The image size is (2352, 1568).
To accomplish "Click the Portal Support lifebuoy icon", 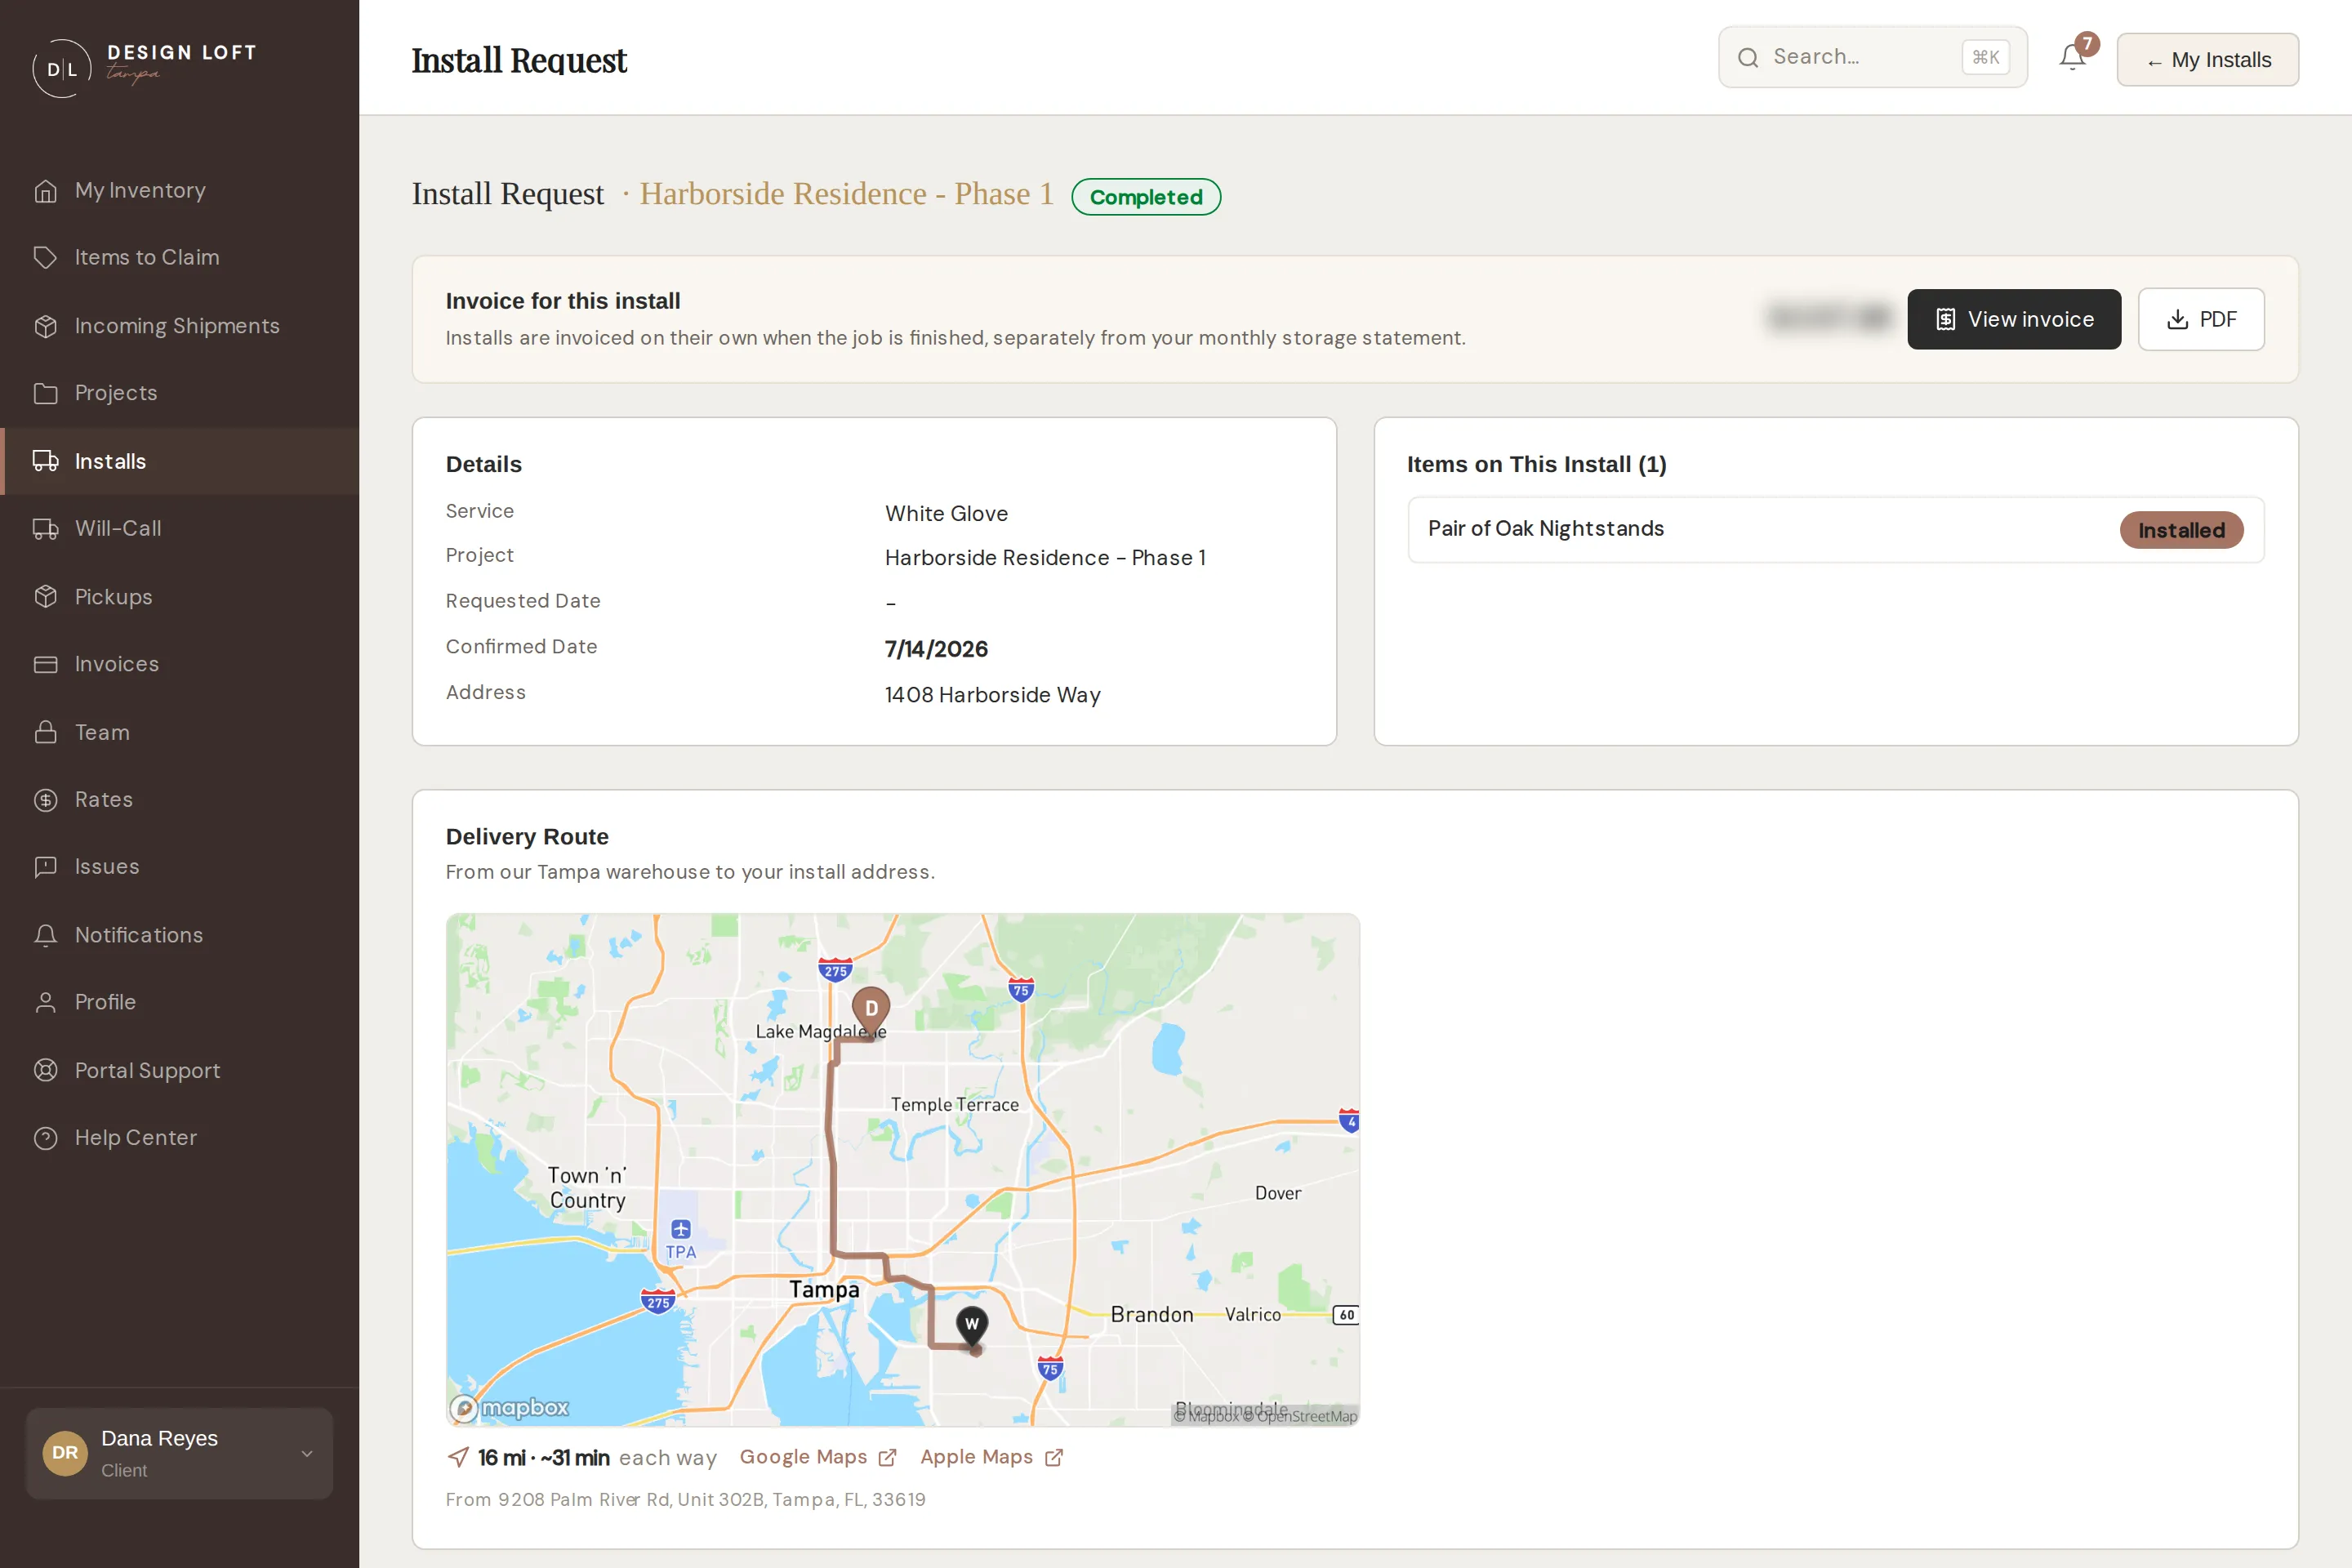I will 46,1070.
